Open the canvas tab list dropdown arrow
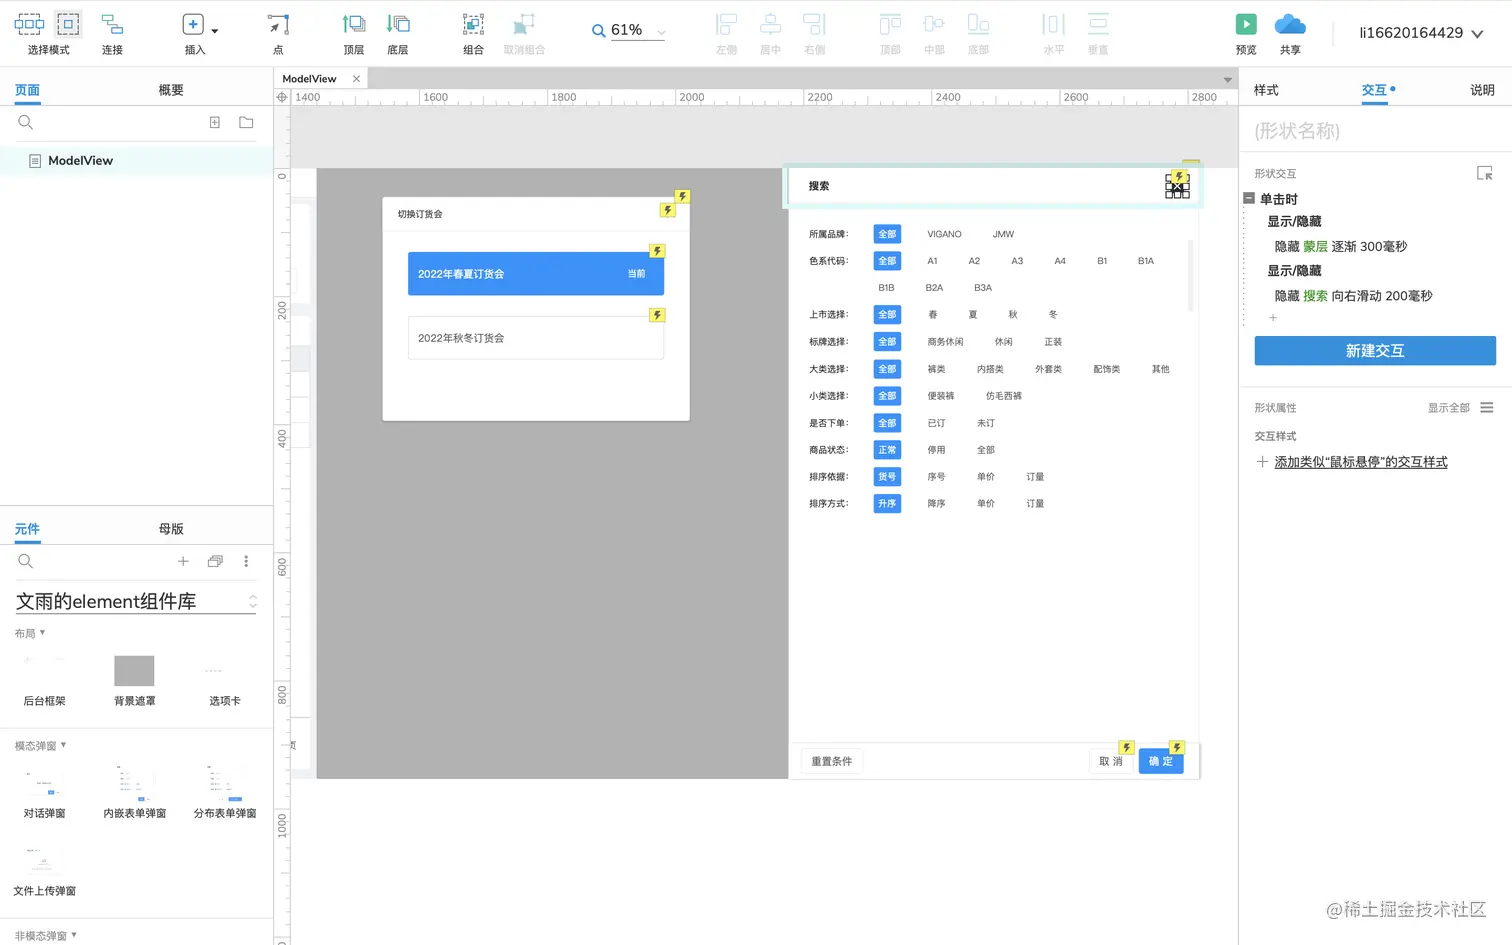The height and width of the screenshot is (945, 1512). (x=1227, y=79)
